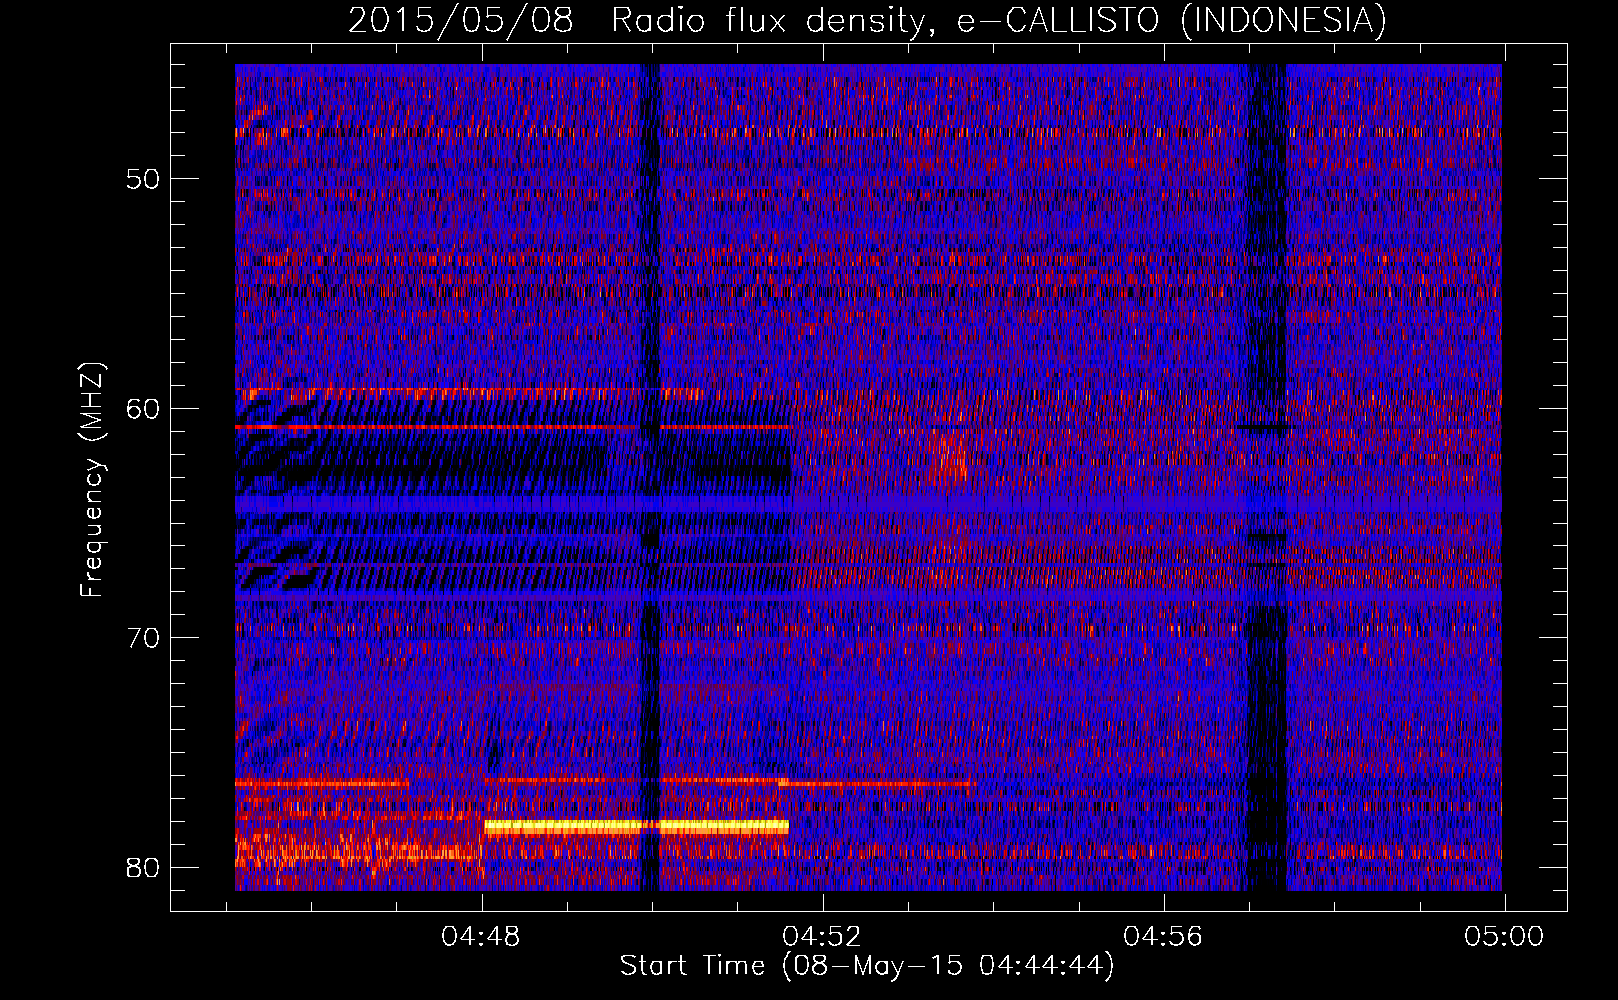Click the bright yellow emission band near 78 MHz
The width and height of the screenshot is (1618, 1000).
coord(636,827)
